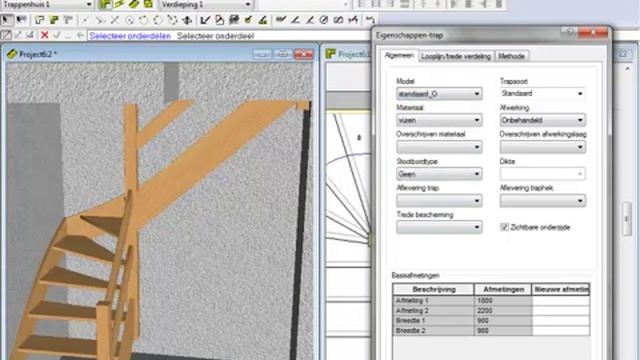
Task: Click the background window's vertical scrollbar thumb
Action: [x=627, y=219]
